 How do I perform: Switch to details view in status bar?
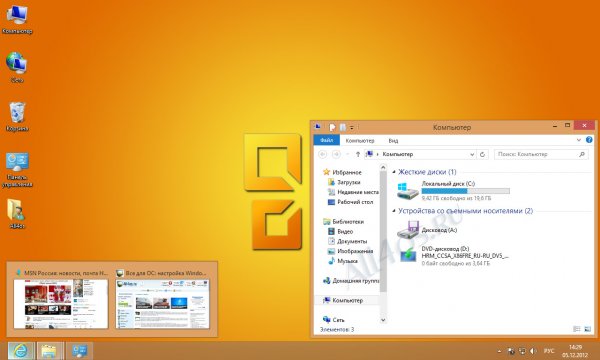(577, 329)
